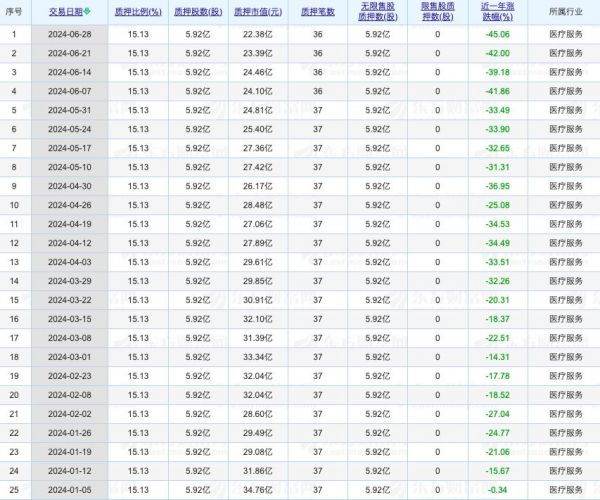Select date cell 2024-01-12

(x=70, y=471)
